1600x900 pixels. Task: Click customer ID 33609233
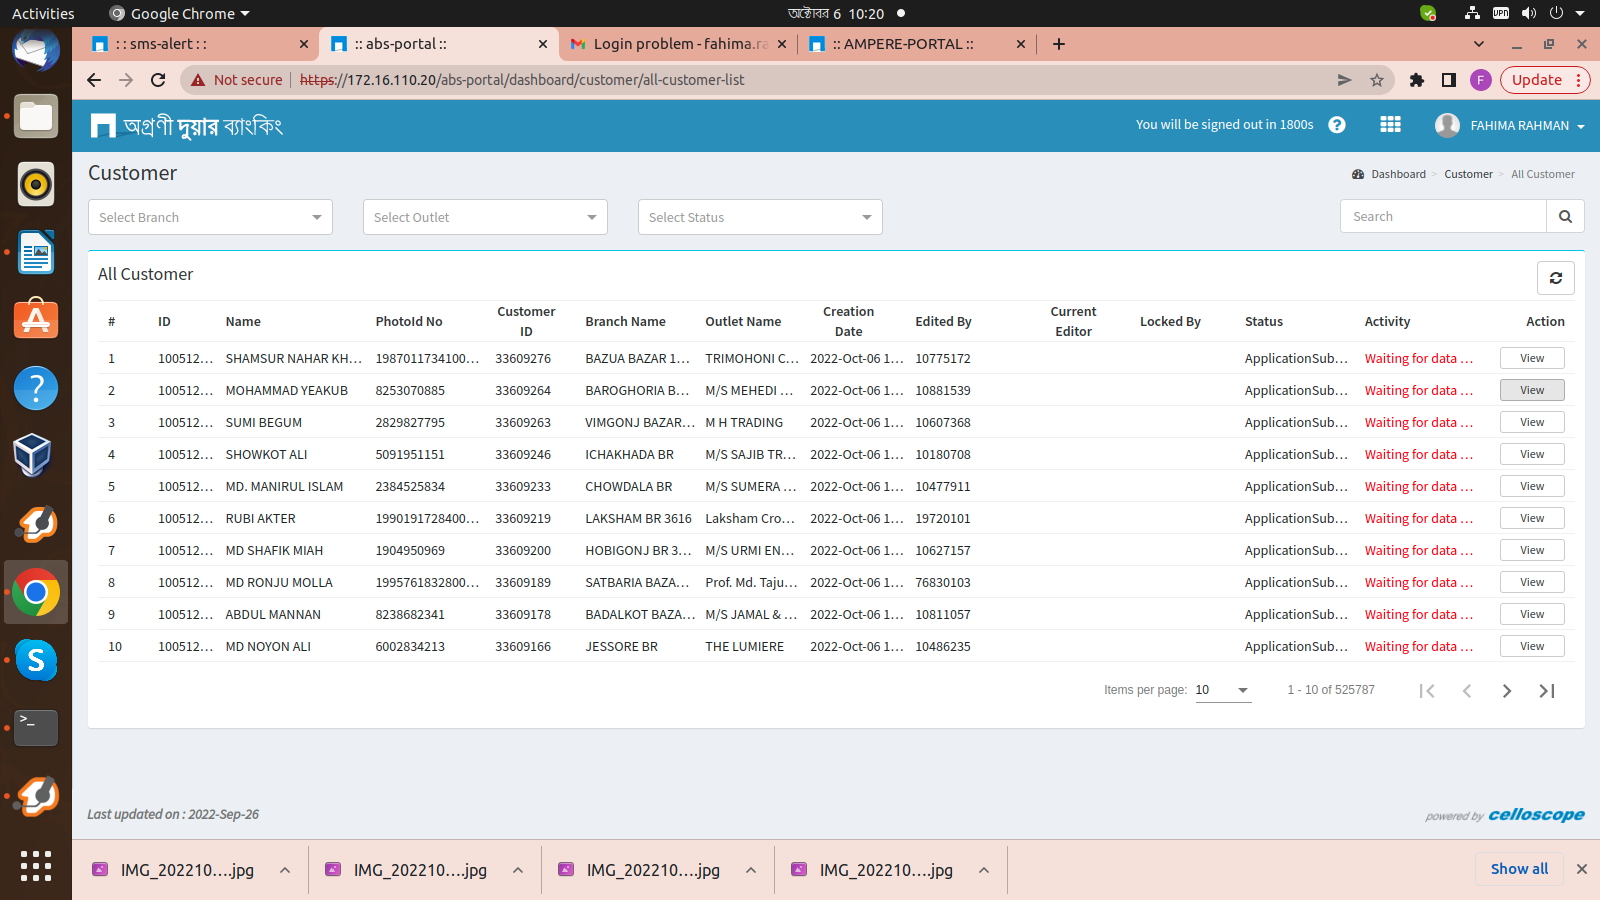pos(523,486)
